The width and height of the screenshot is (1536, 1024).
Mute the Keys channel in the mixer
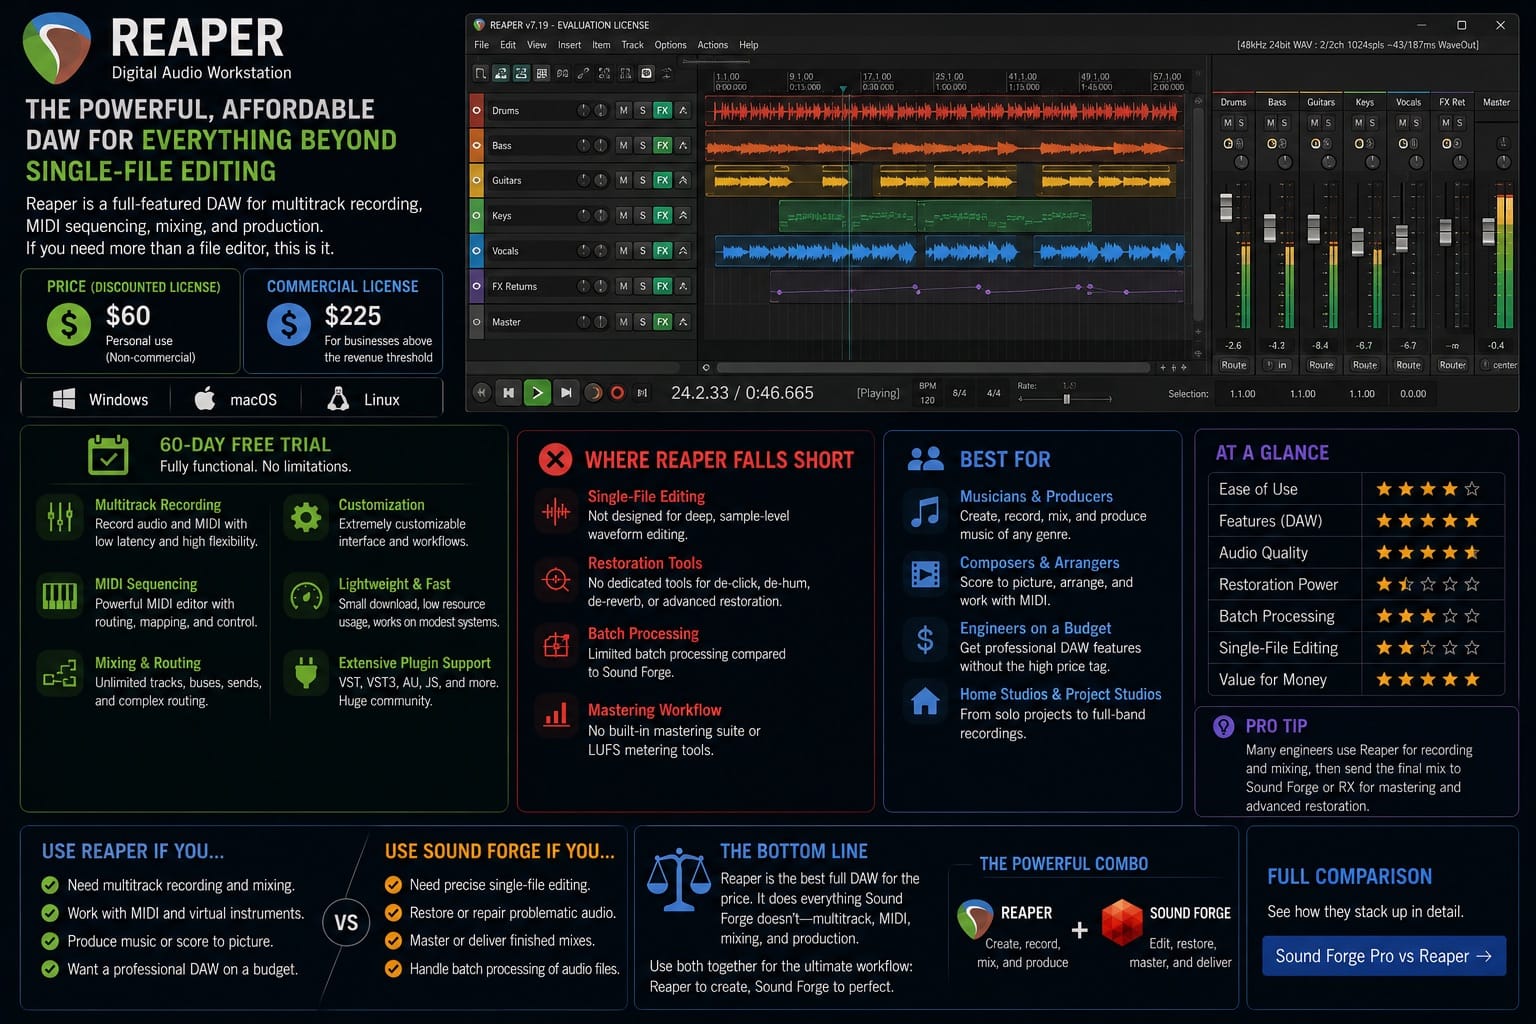[1358, 123]
